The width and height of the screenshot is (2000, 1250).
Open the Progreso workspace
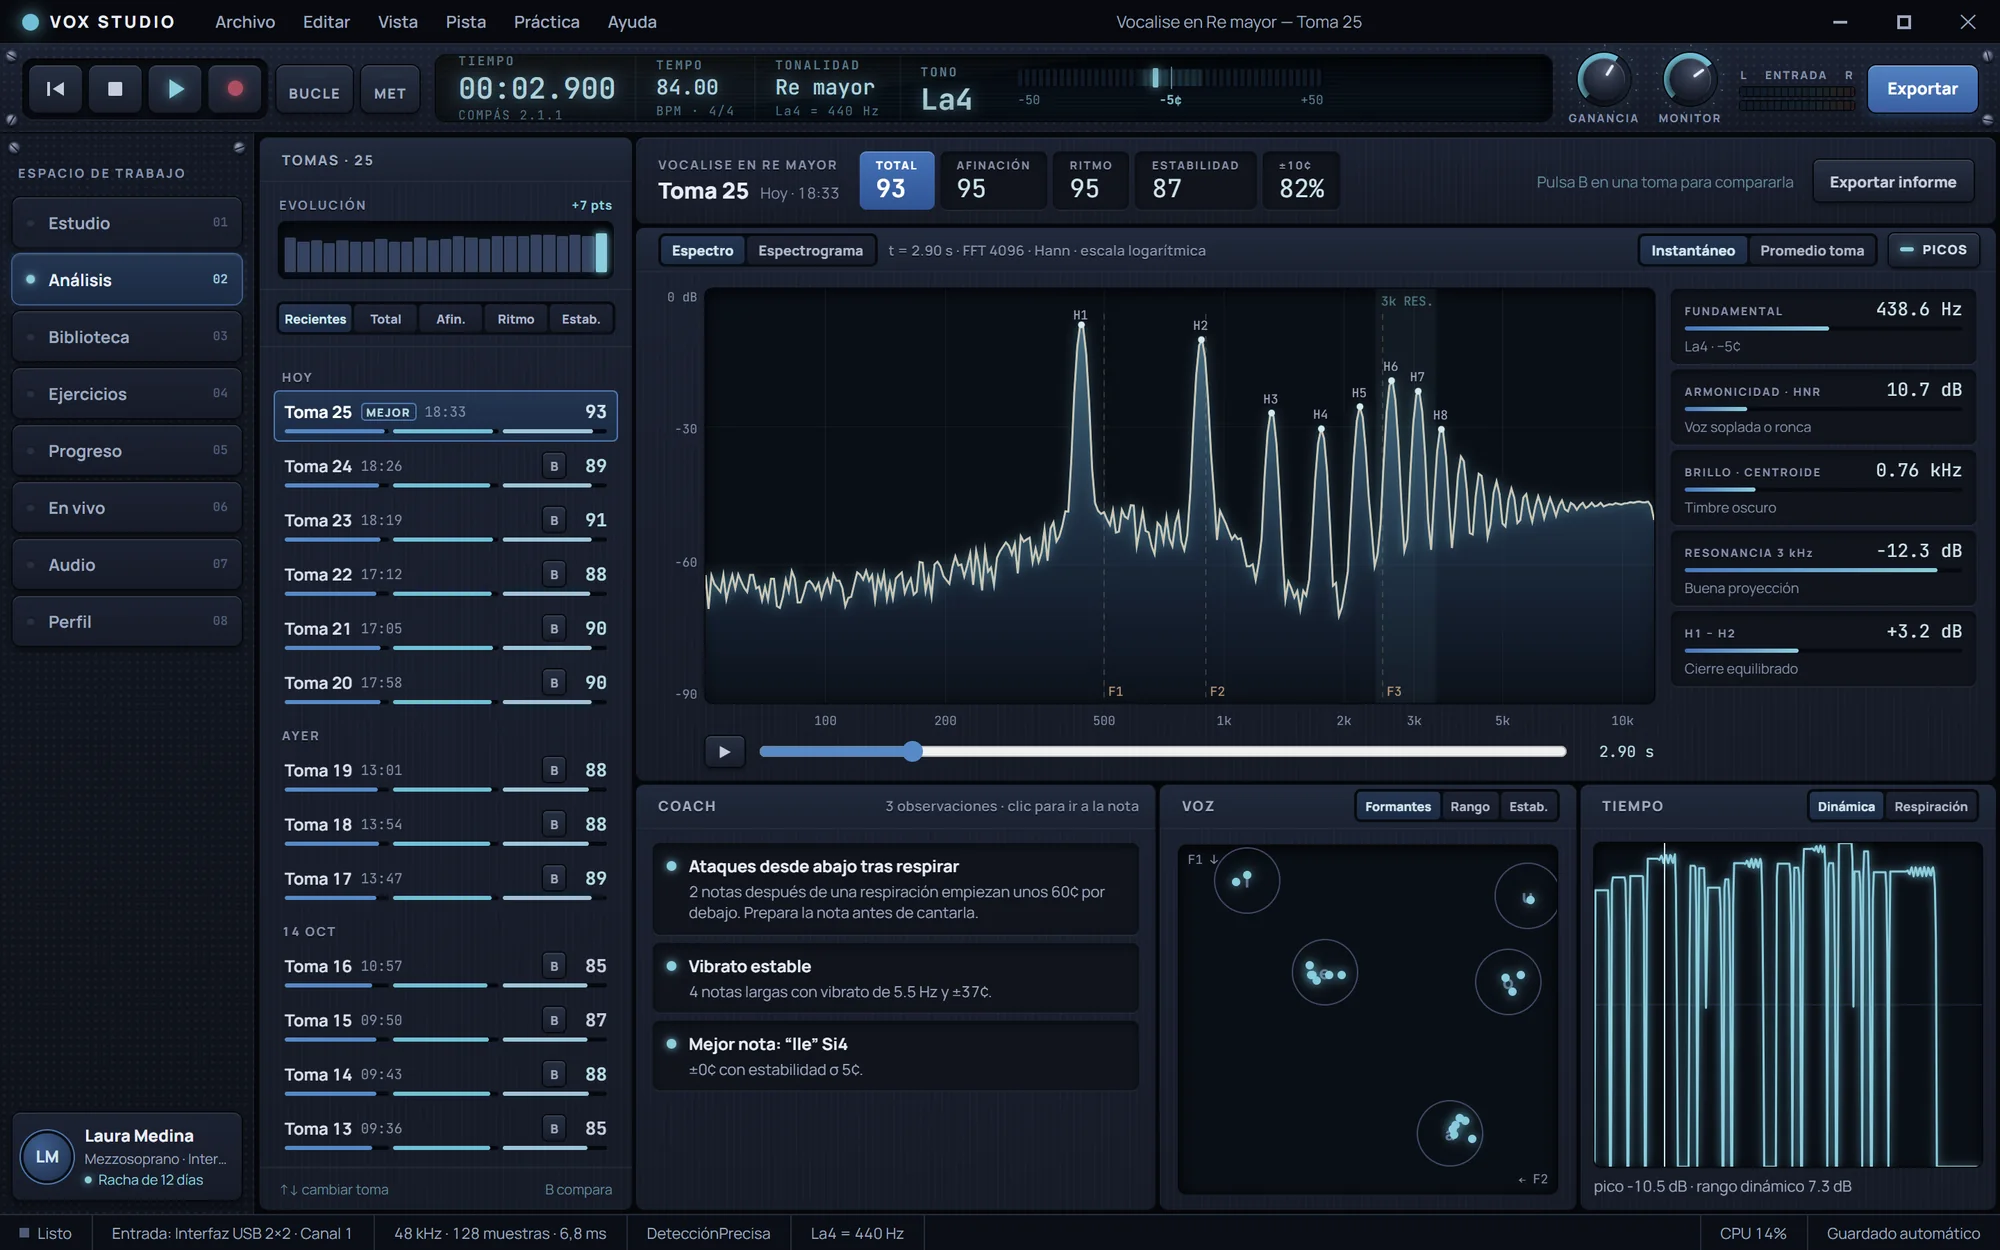127,451
